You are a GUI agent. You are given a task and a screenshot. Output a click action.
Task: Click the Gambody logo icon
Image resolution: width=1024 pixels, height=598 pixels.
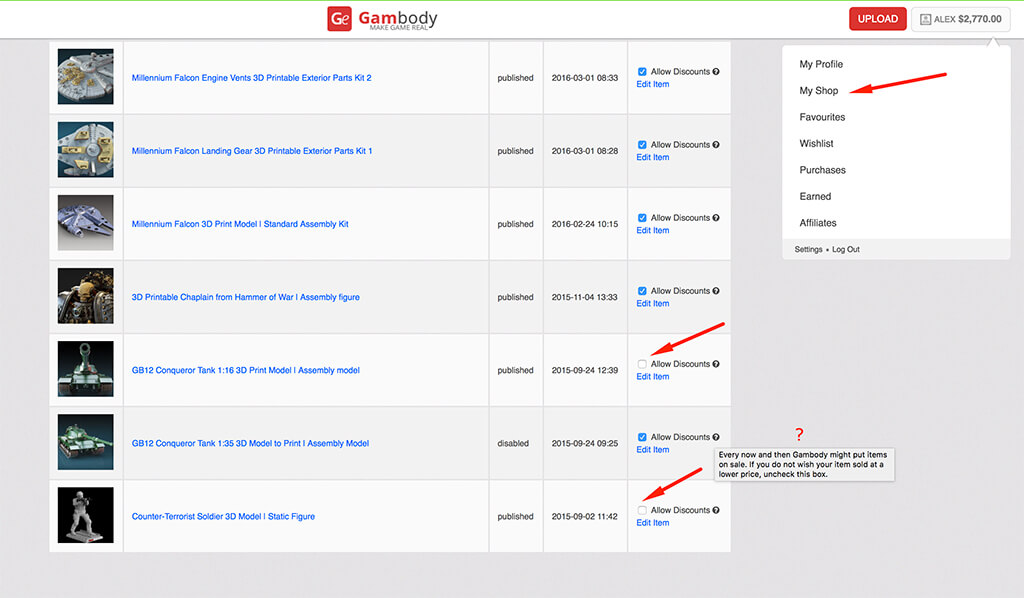click(x=340, y=19)
